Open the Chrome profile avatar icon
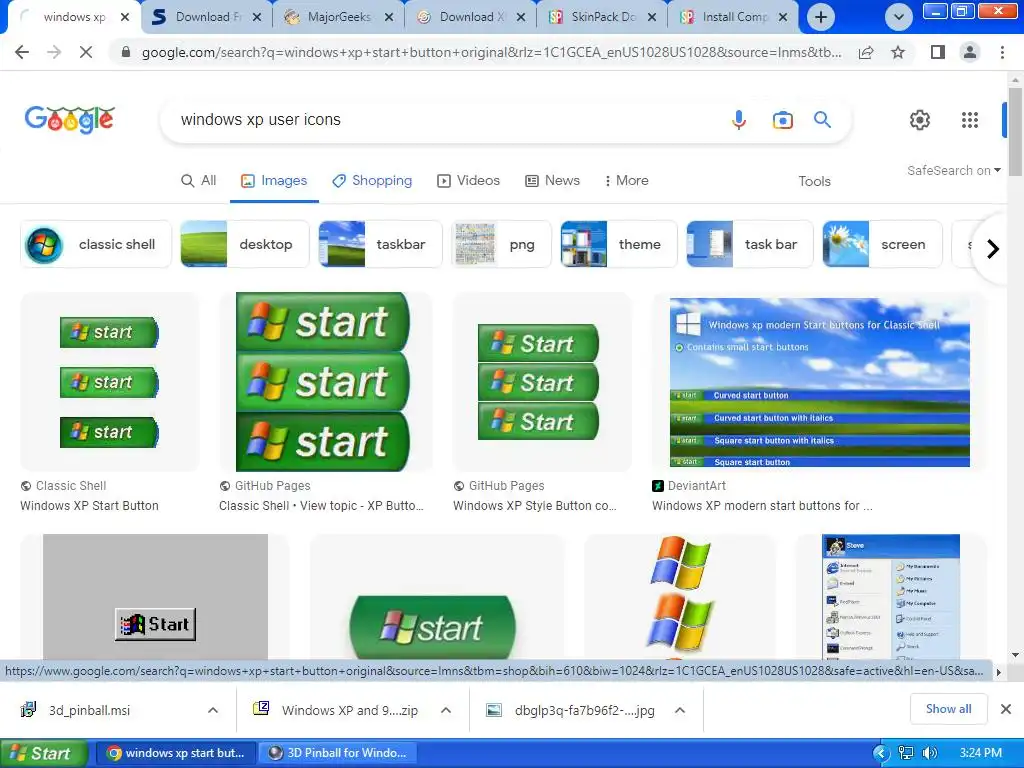1024x768 pixels. click(970, 52)
